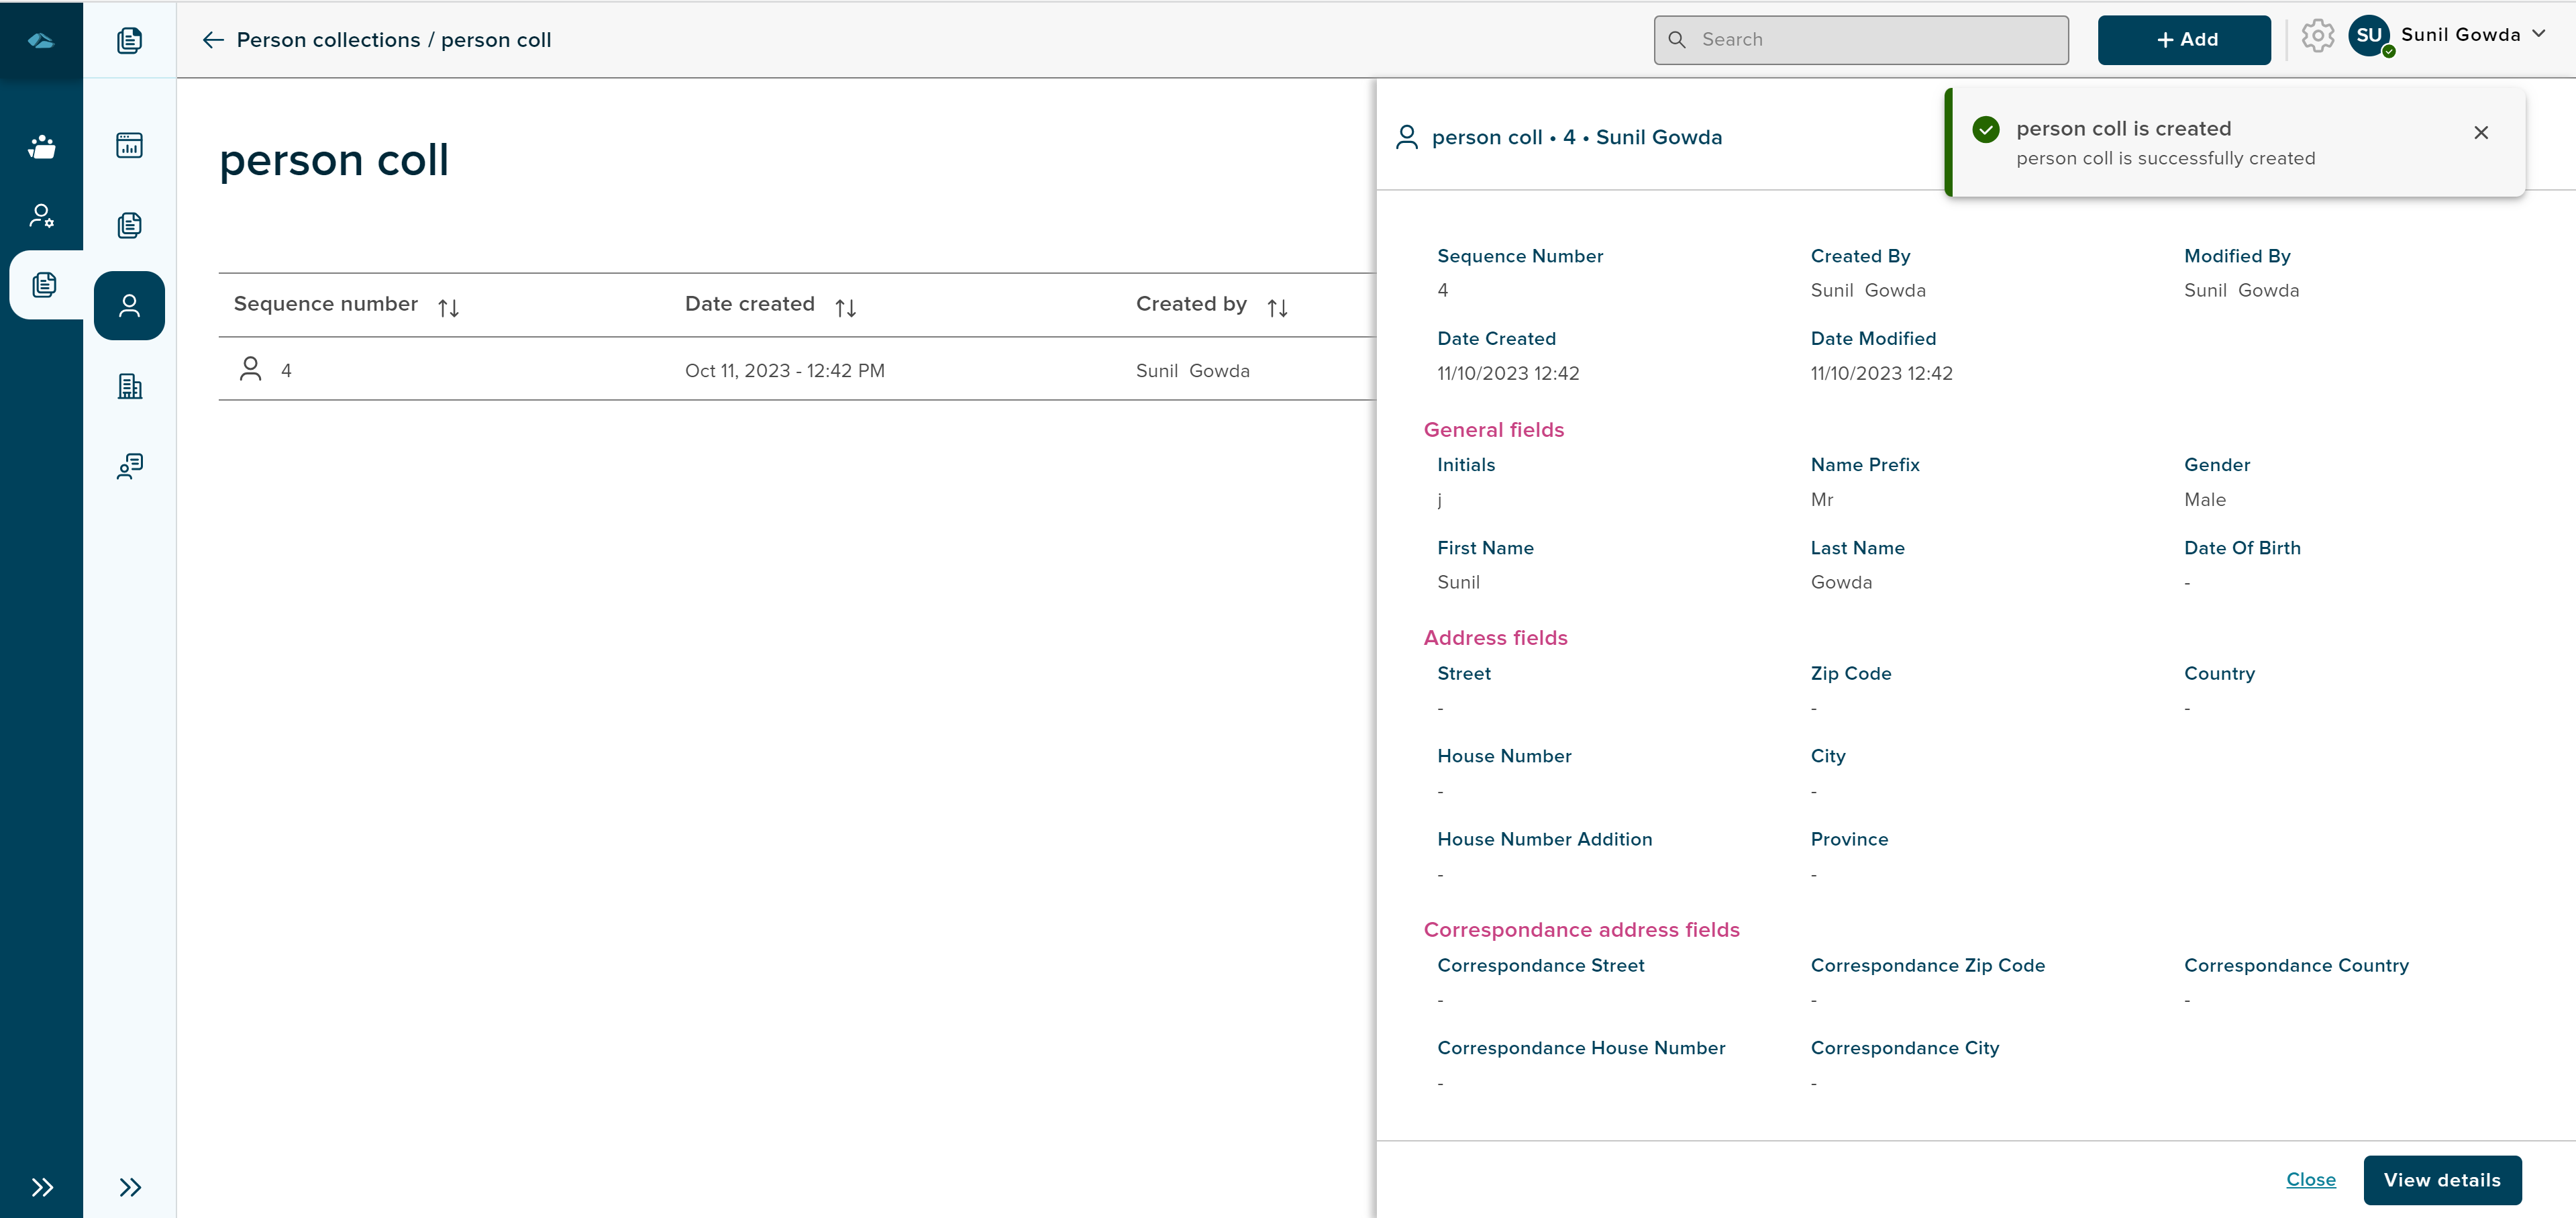Expand the dark sidebar with double chevron
The height and width of the screenshot is (1218, 2576).
coord(42,1187)
